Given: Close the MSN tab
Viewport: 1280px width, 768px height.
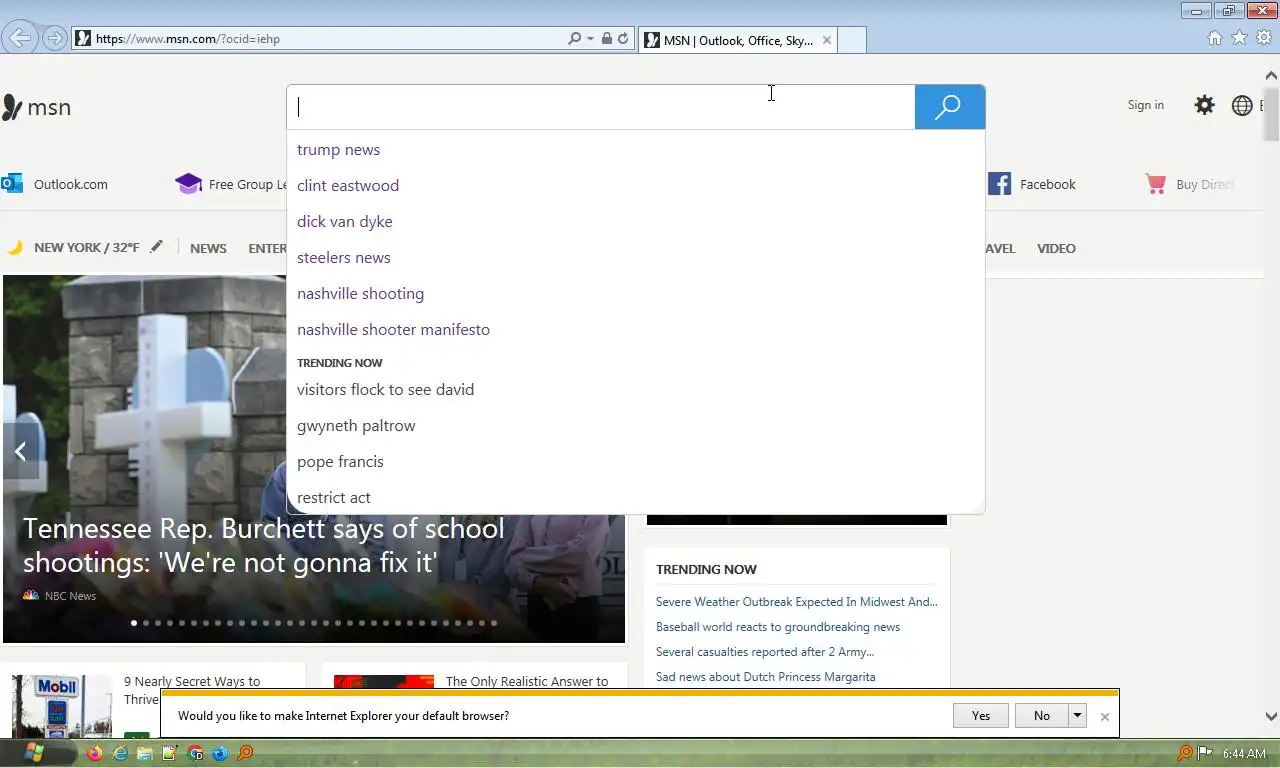Looking at the screenshot, I should tap(826, 40).
